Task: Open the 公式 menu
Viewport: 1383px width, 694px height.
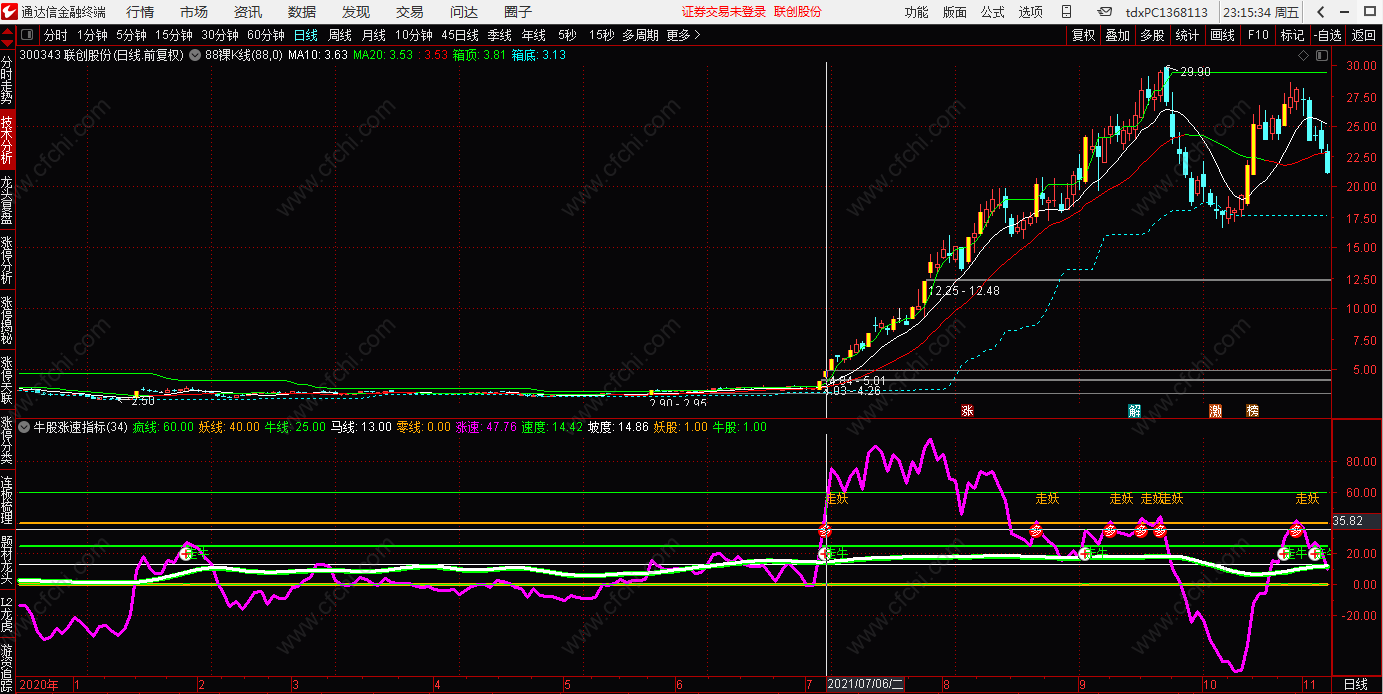Action: (x=992, y=12)
